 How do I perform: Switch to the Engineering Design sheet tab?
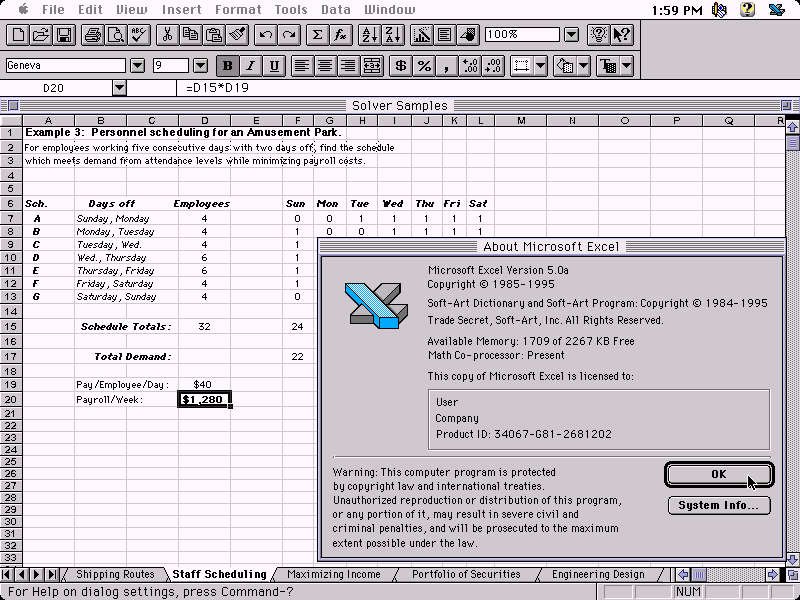pos(598,574)
